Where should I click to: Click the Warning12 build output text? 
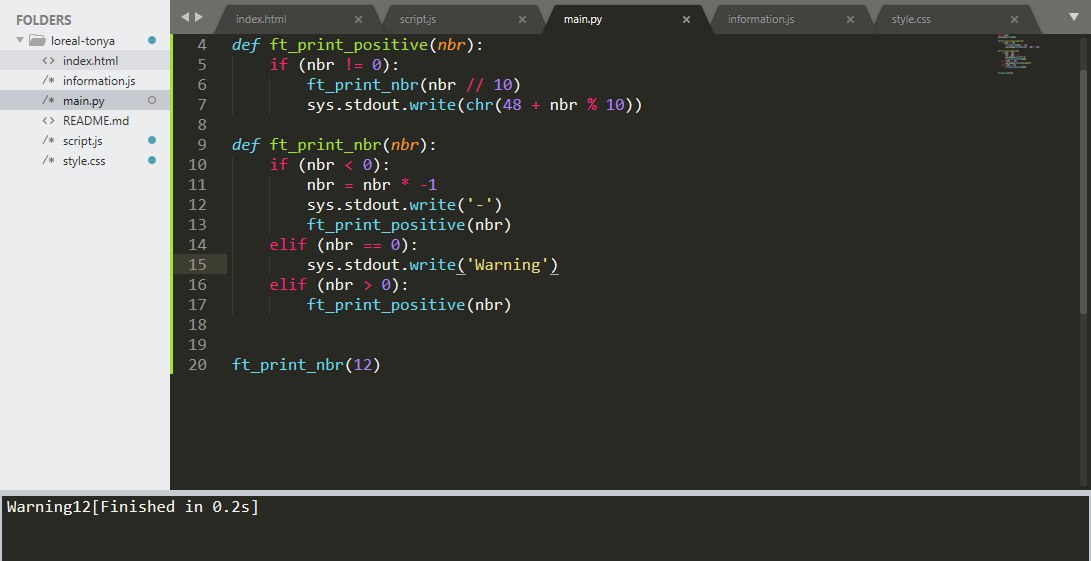pyautogui.click(x=49, y=507)
